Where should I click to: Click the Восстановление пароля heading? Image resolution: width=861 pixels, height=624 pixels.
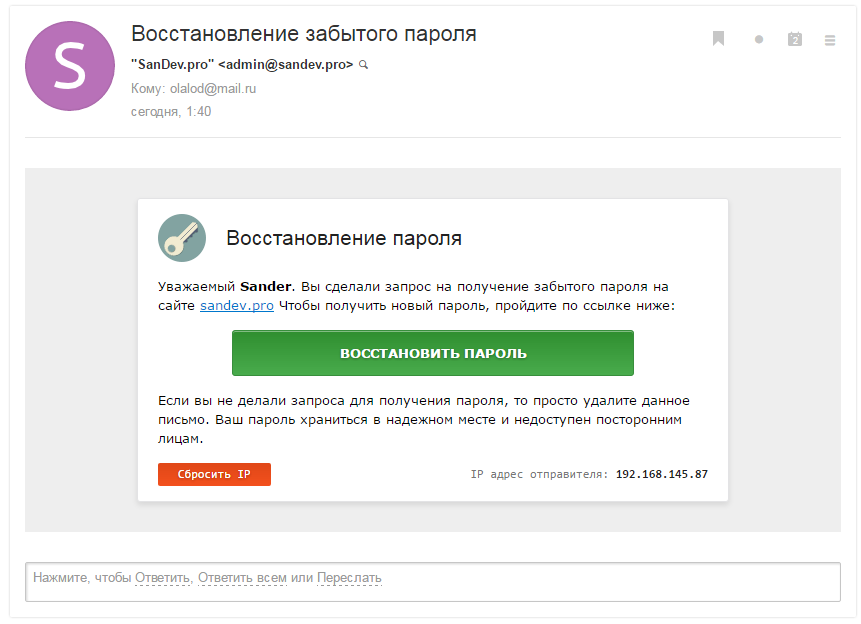344,238
